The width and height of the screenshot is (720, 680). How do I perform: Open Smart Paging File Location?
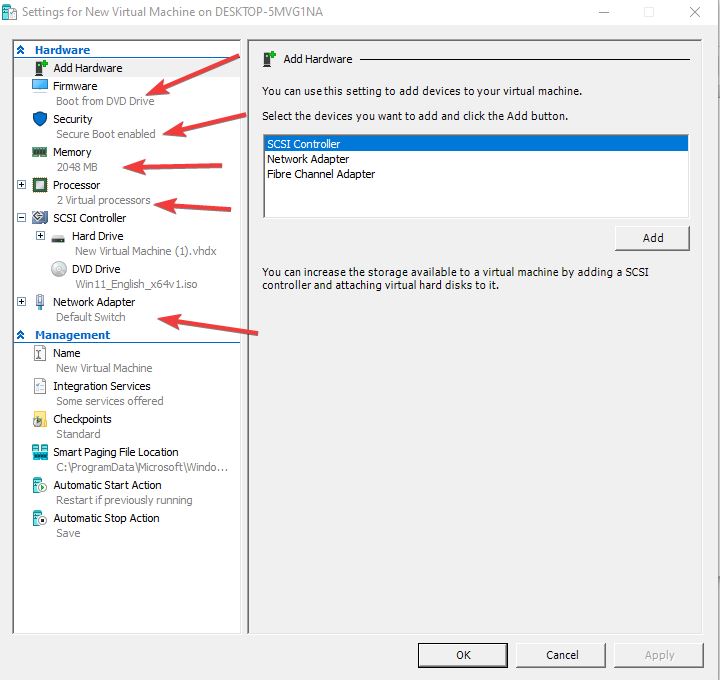tap(116, 452)
